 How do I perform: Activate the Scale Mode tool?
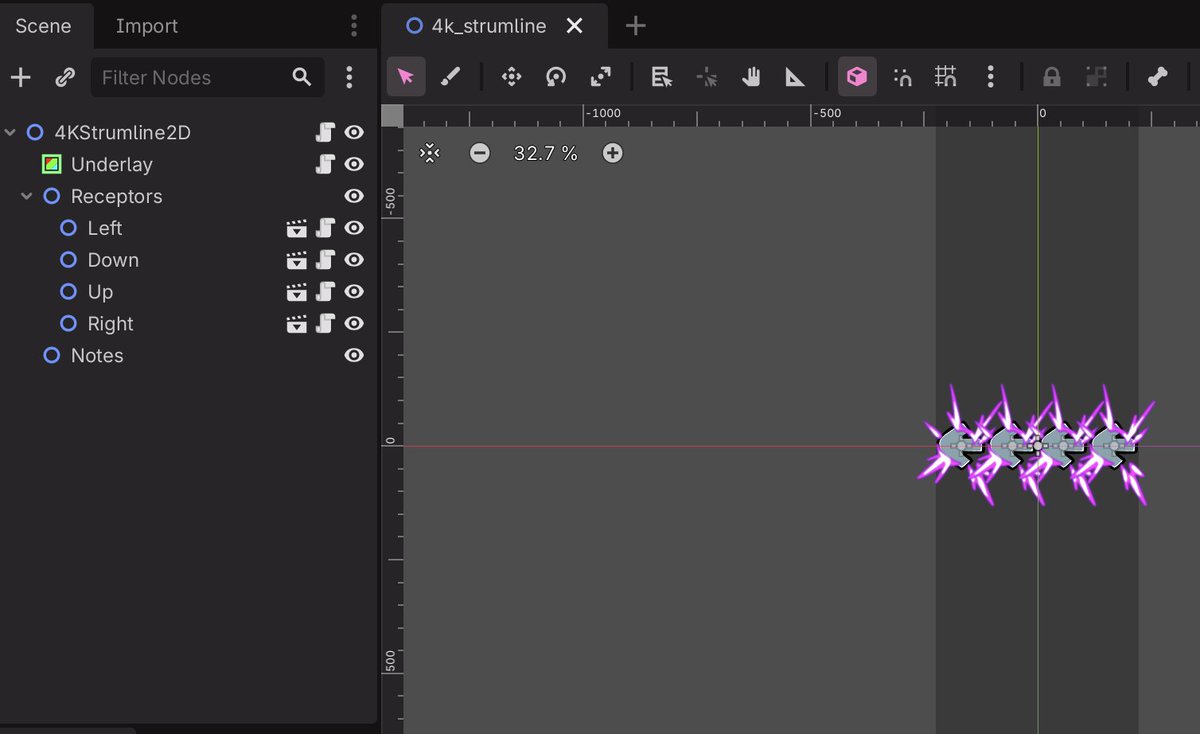point(601,77)
